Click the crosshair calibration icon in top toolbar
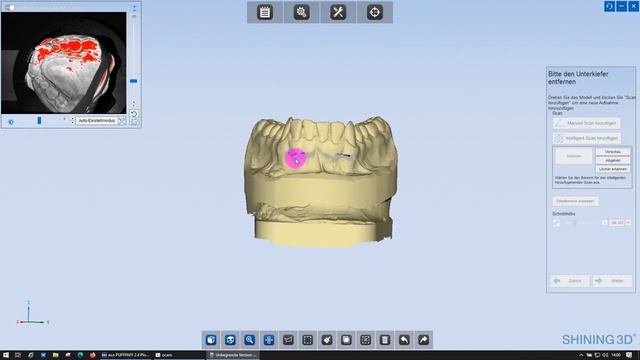The image size is (640, 360). point(375,12)
